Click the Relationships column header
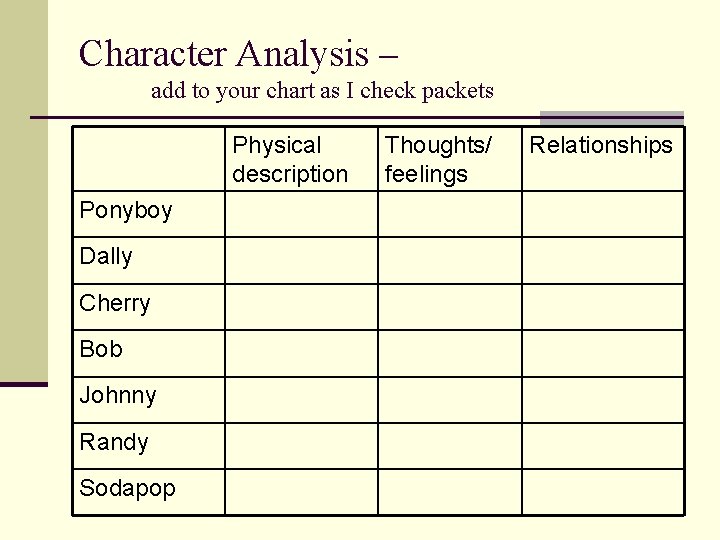Screen dimensions: 720x540 click(601, 145)
